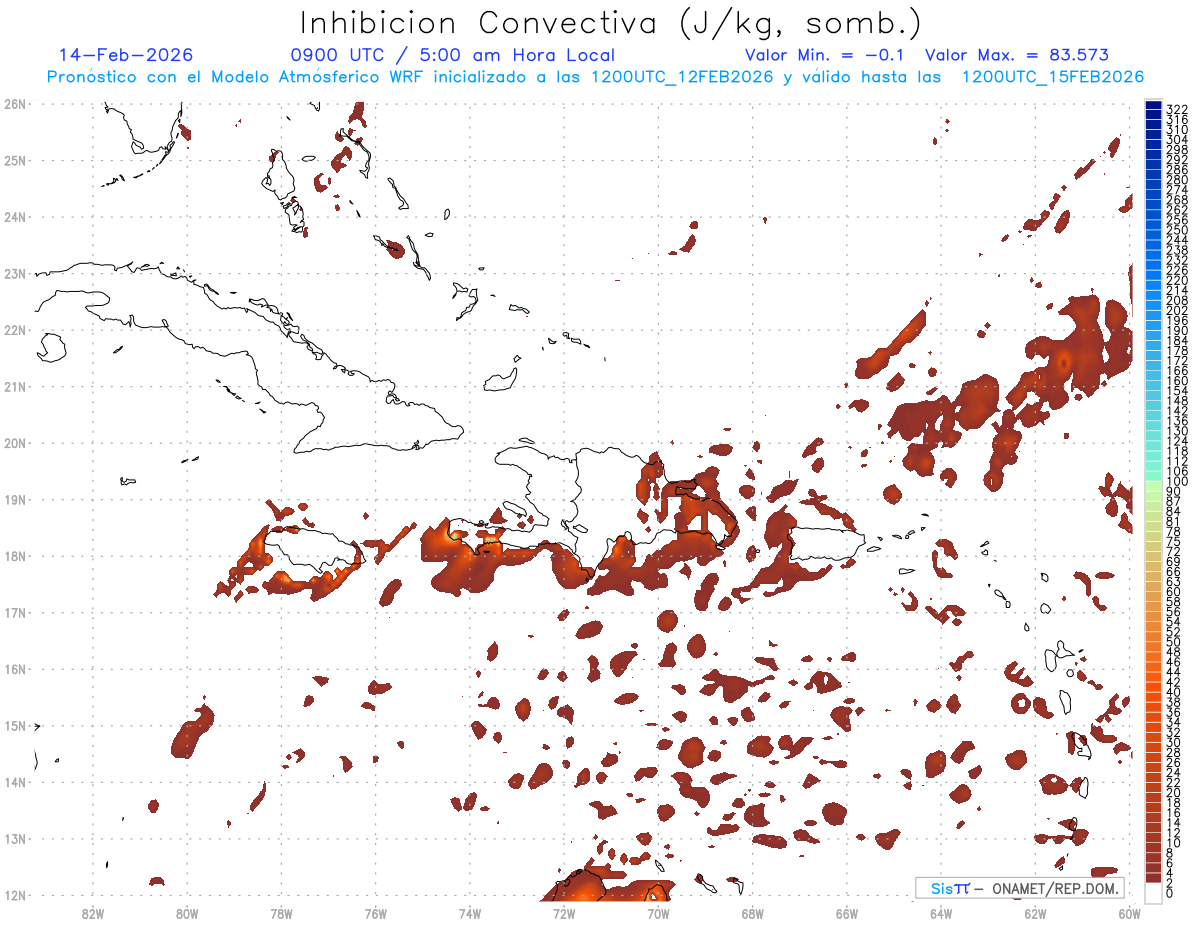Click the 60W longitude label
1200x927 pixels.
1130,912
